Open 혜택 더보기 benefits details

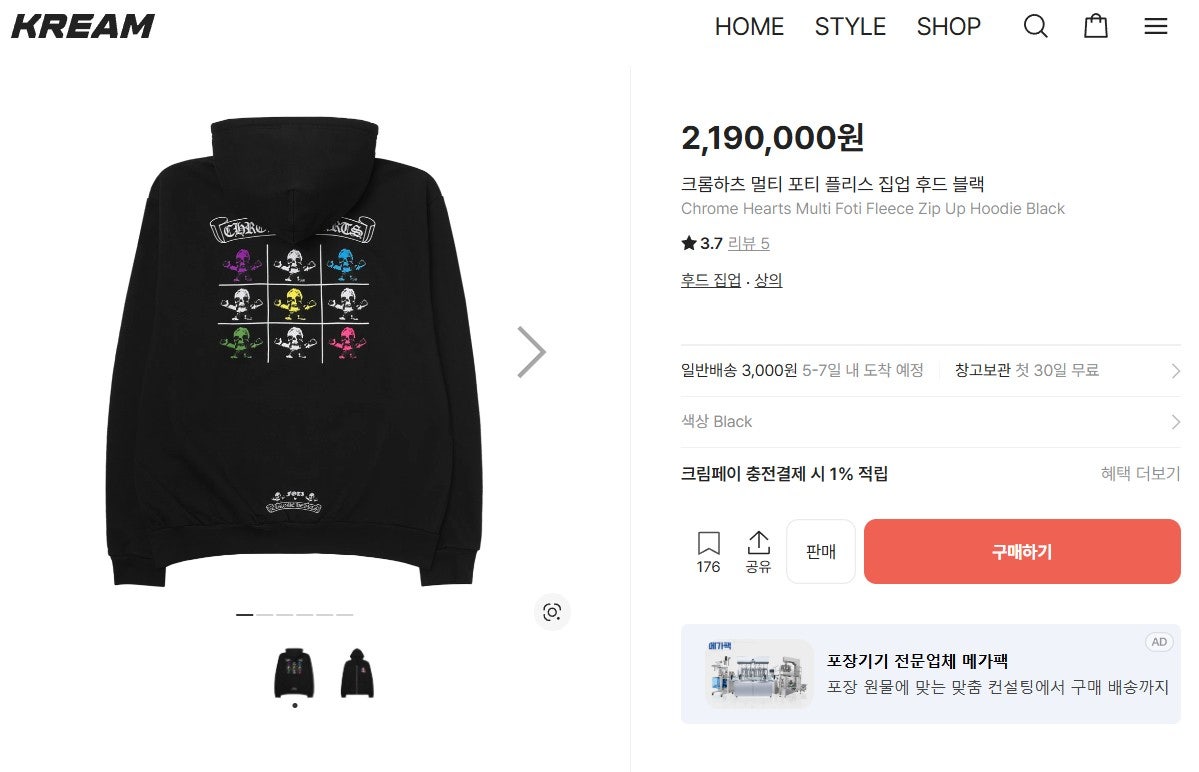[x=1140, y=474]
